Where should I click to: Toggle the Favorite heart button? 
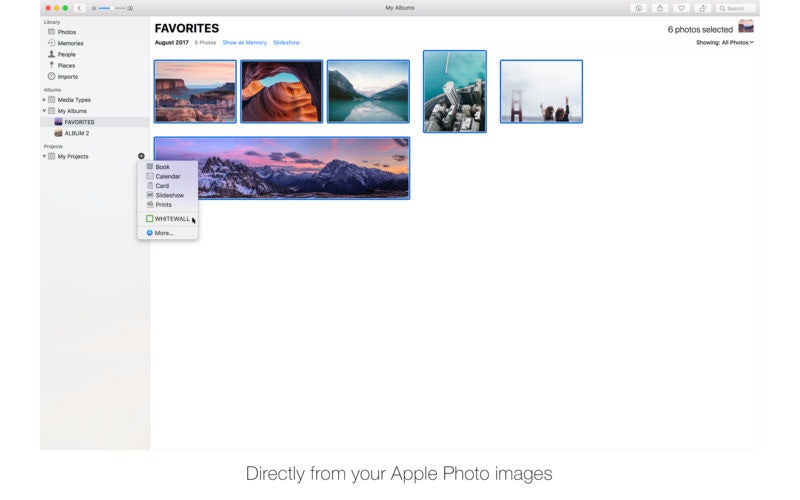tap(681, 8)
